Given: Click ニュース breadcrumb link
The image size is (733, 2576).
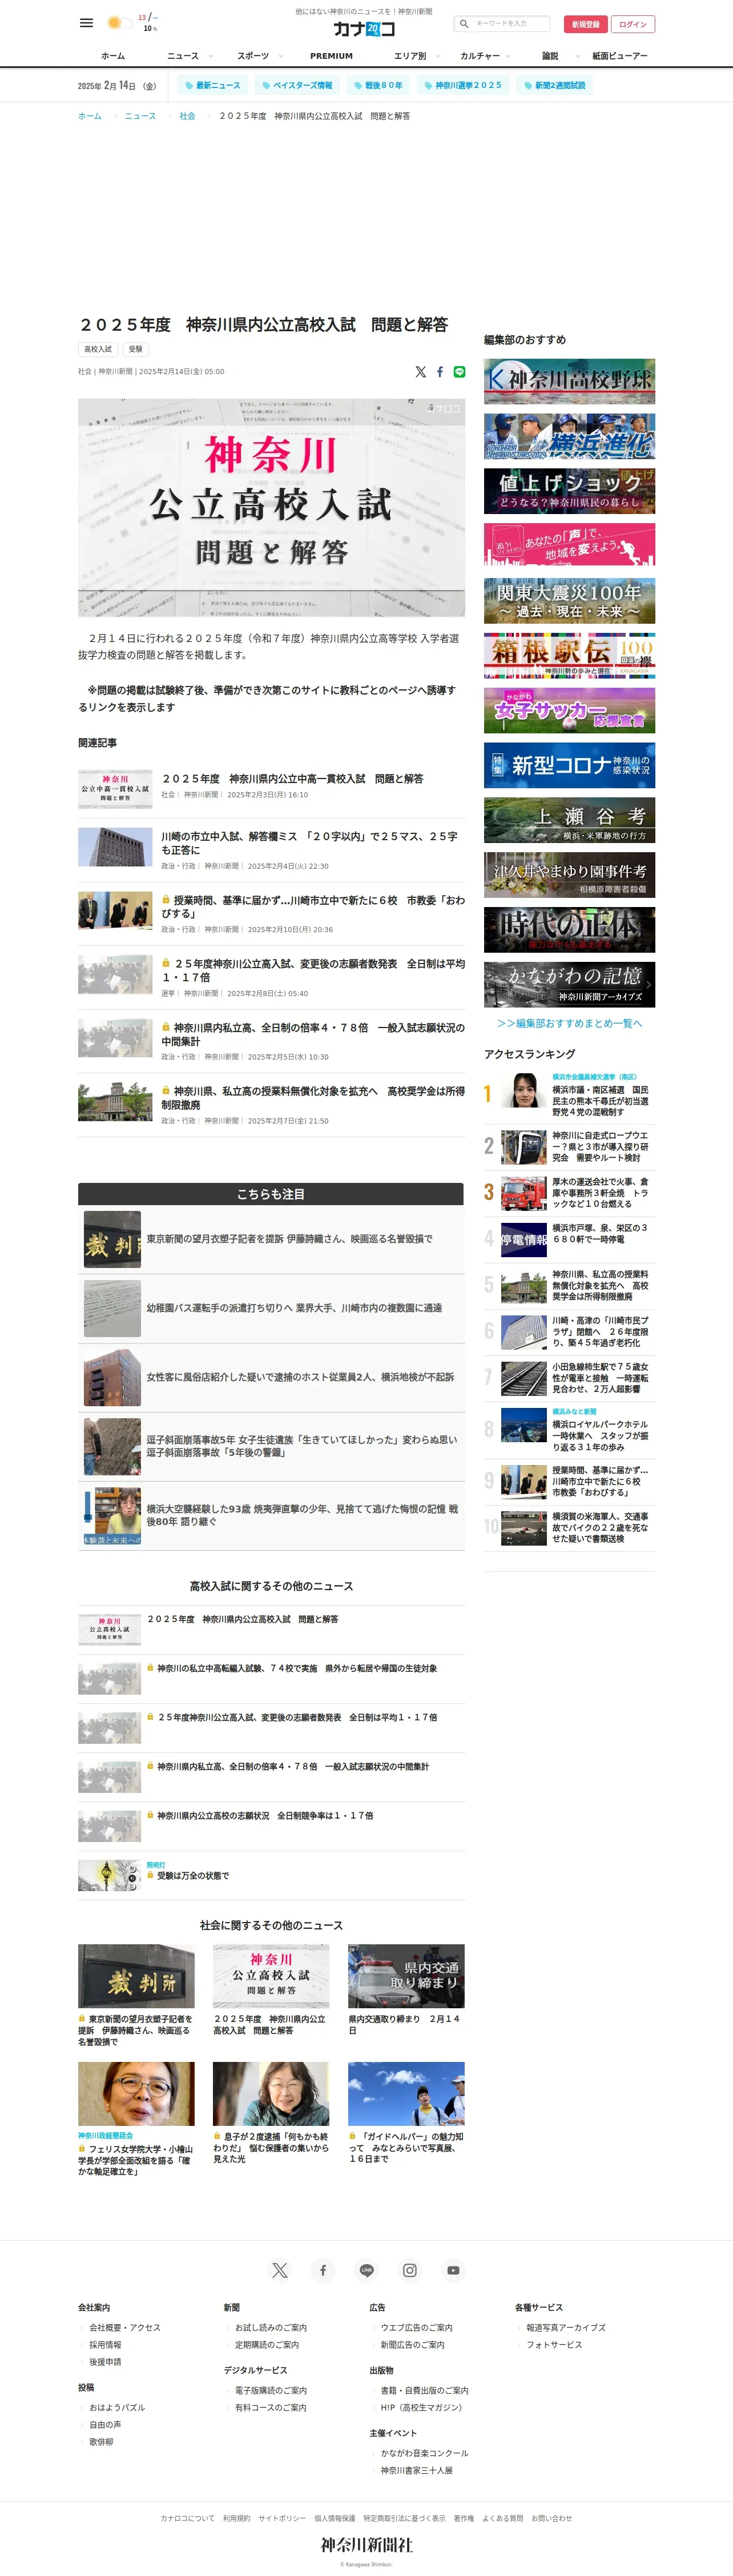Looking at the screenshot, I should coord(140,116).
